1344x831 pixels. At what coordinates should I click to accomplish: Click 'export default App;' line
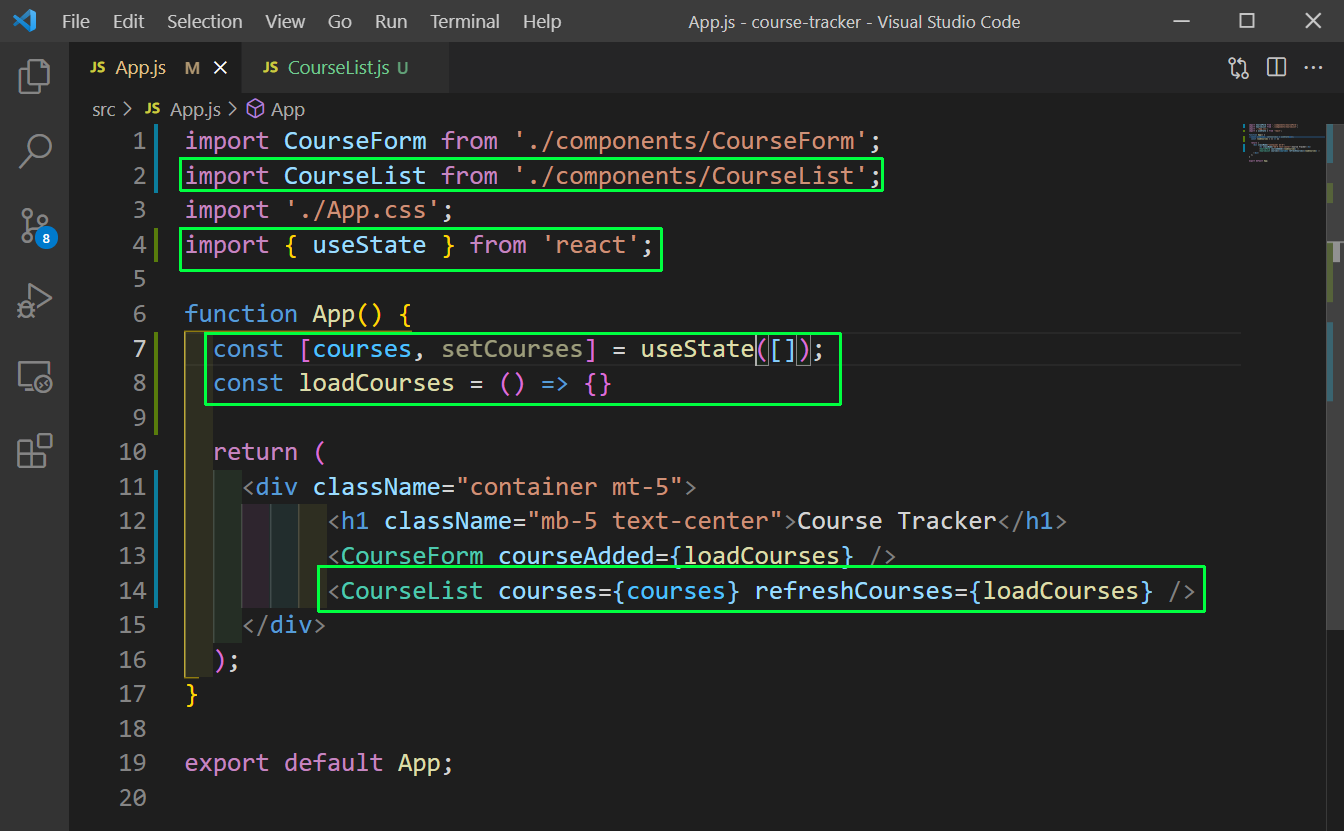click(x=319, y=763)
